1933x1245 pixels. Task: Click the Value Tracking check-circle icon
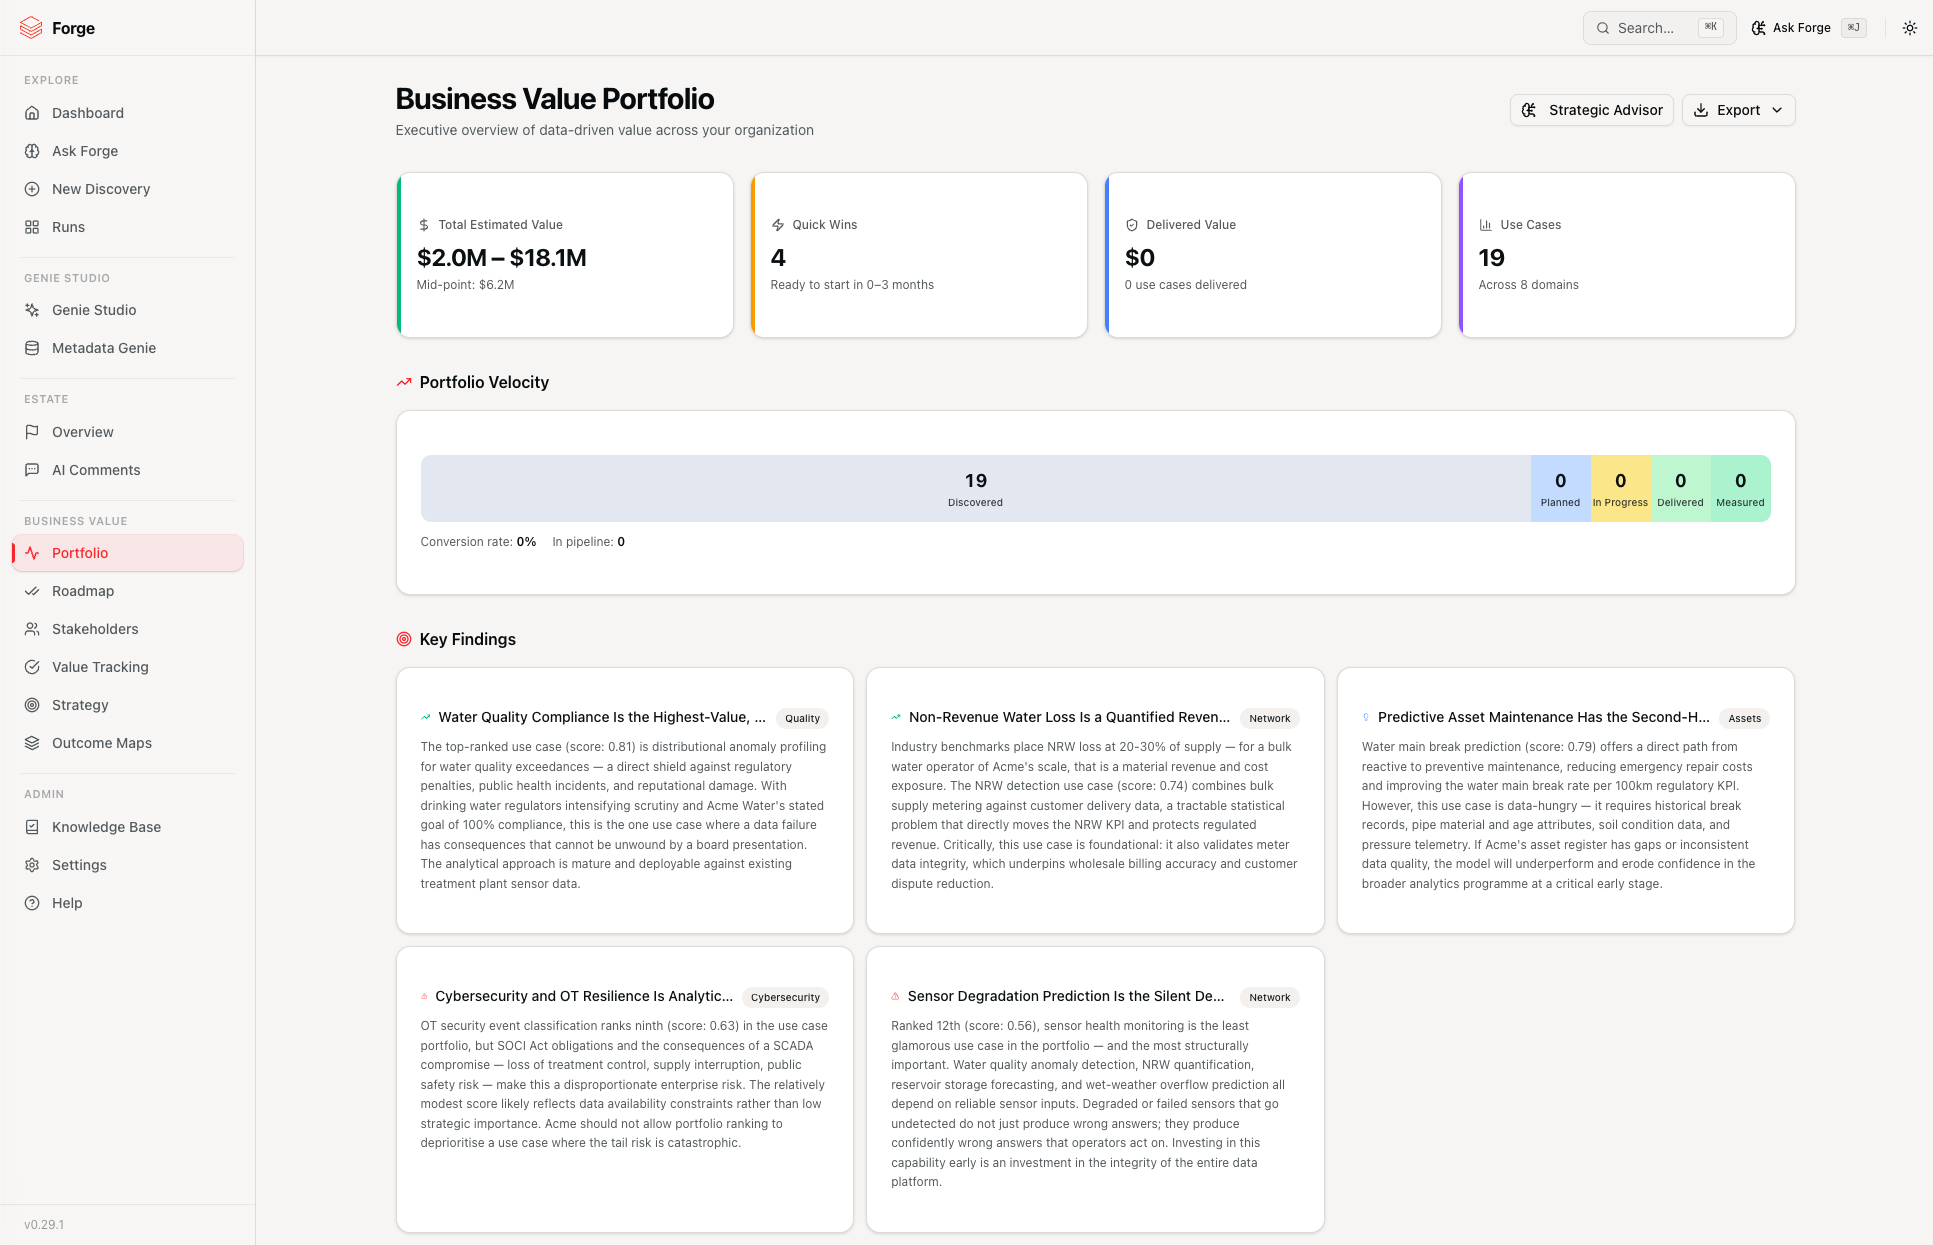coord(32,667)
